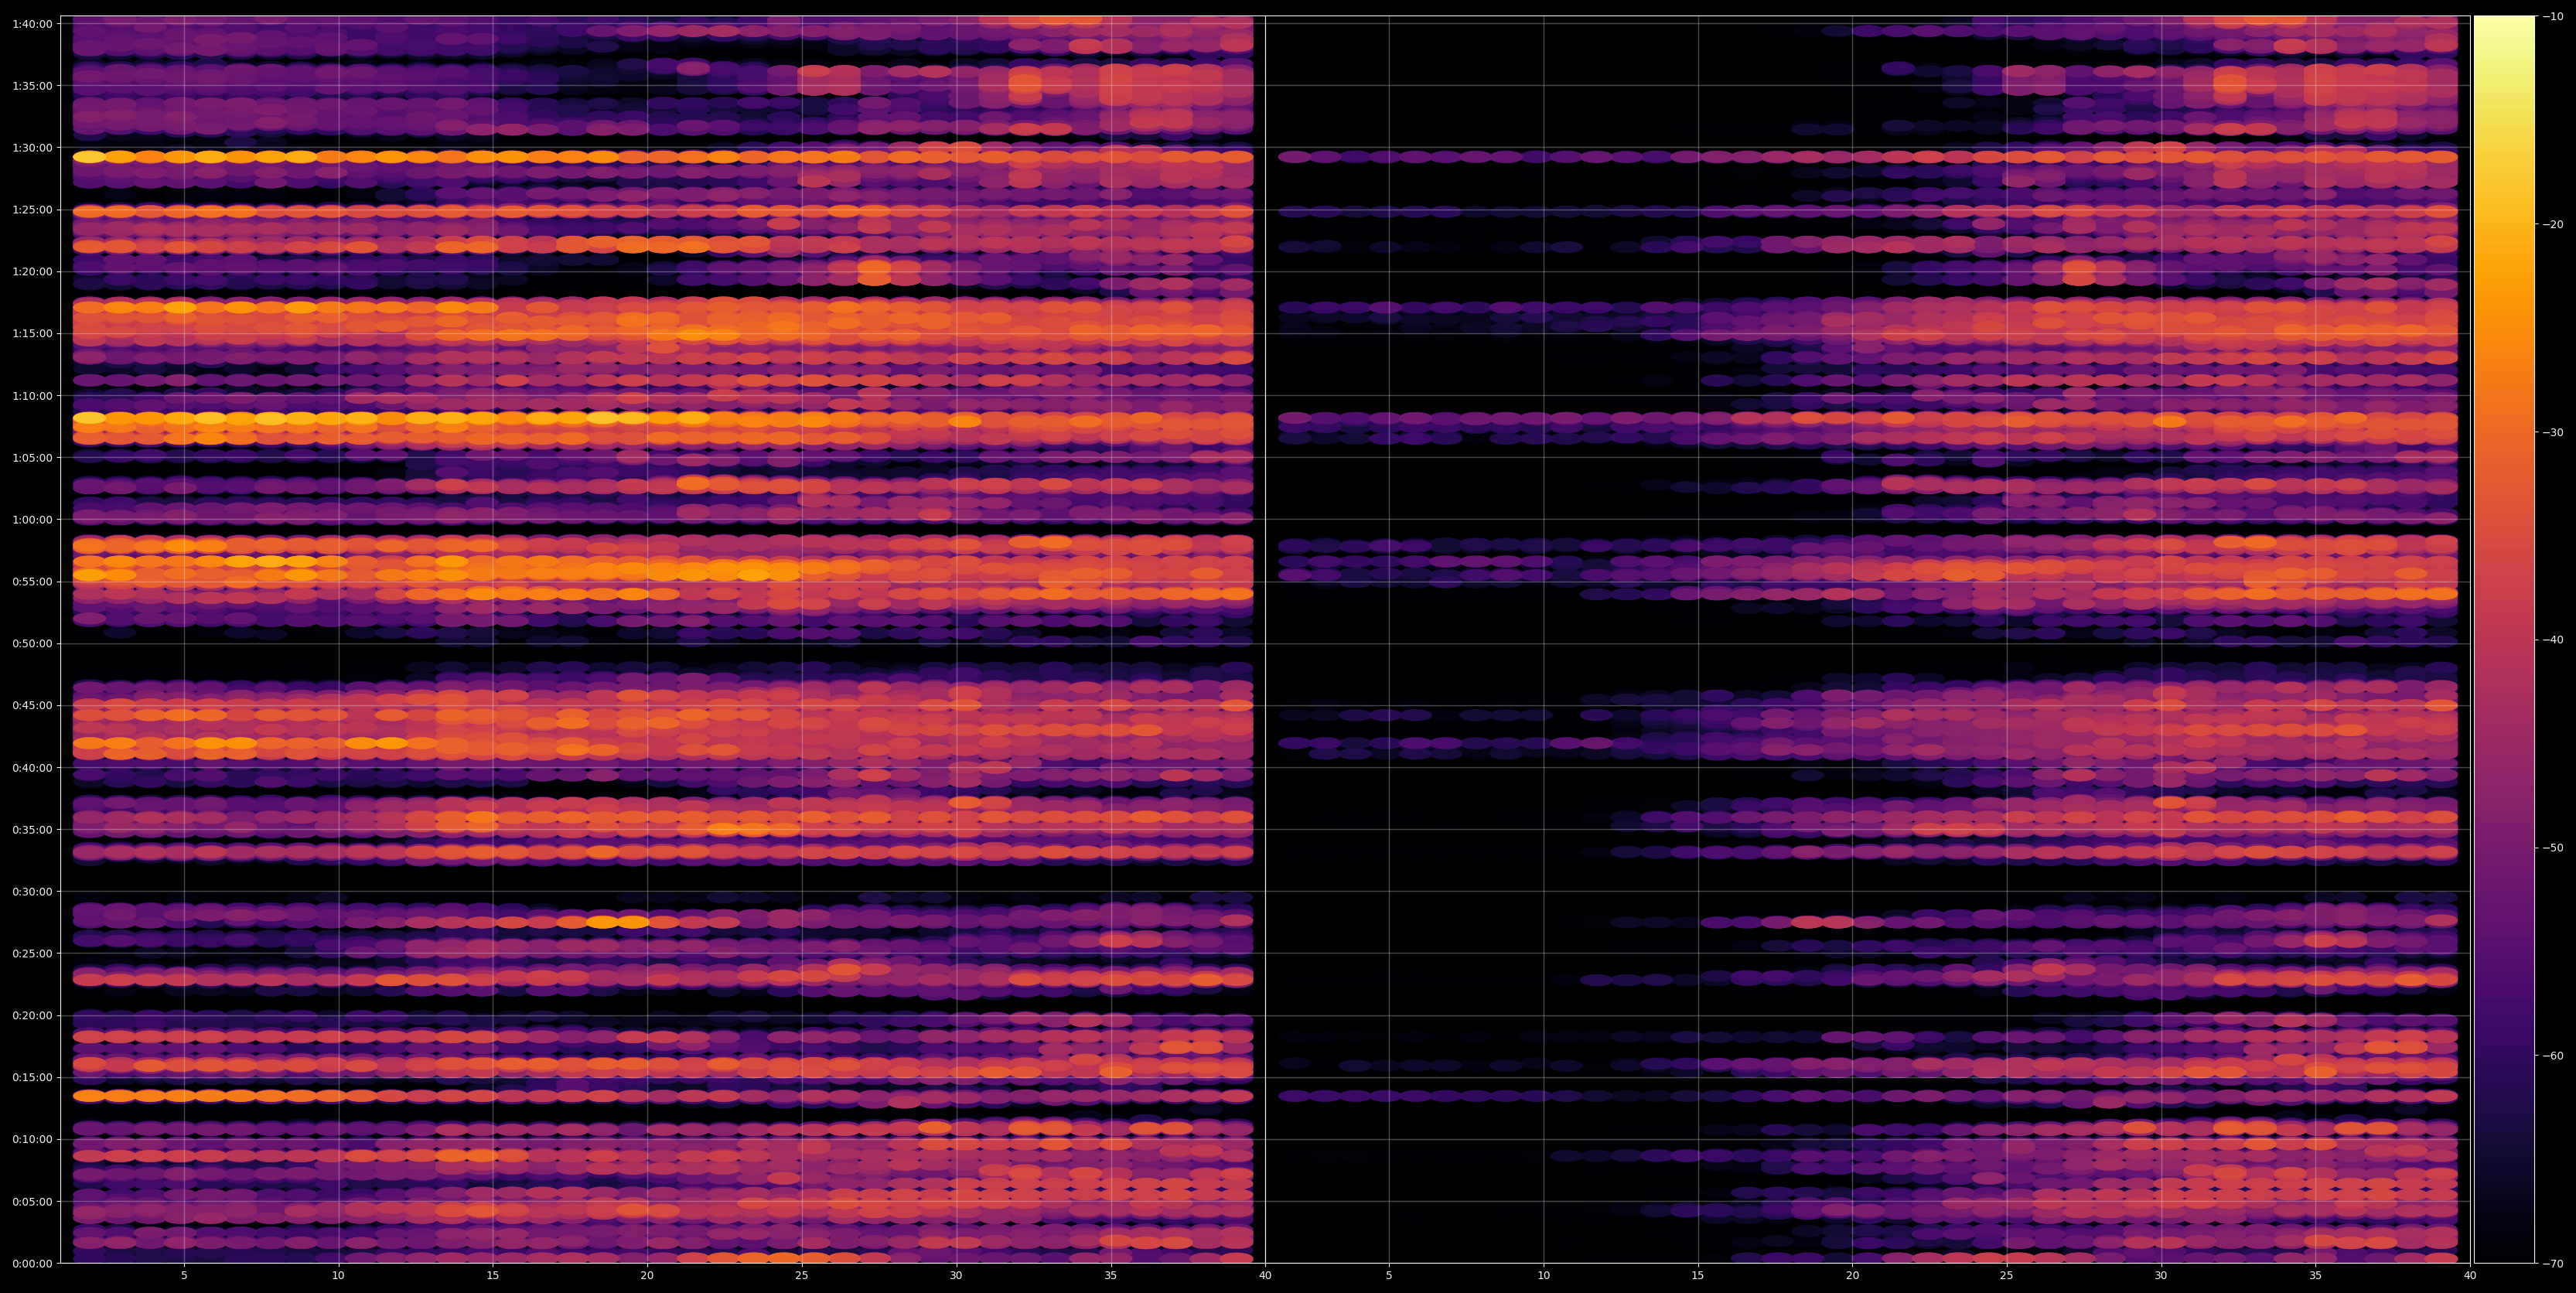Image resolution: width=2576 pixels, height=1293 pixels.
Task: Click the −30 colorbar tick label
Action: pos(2553,432)
